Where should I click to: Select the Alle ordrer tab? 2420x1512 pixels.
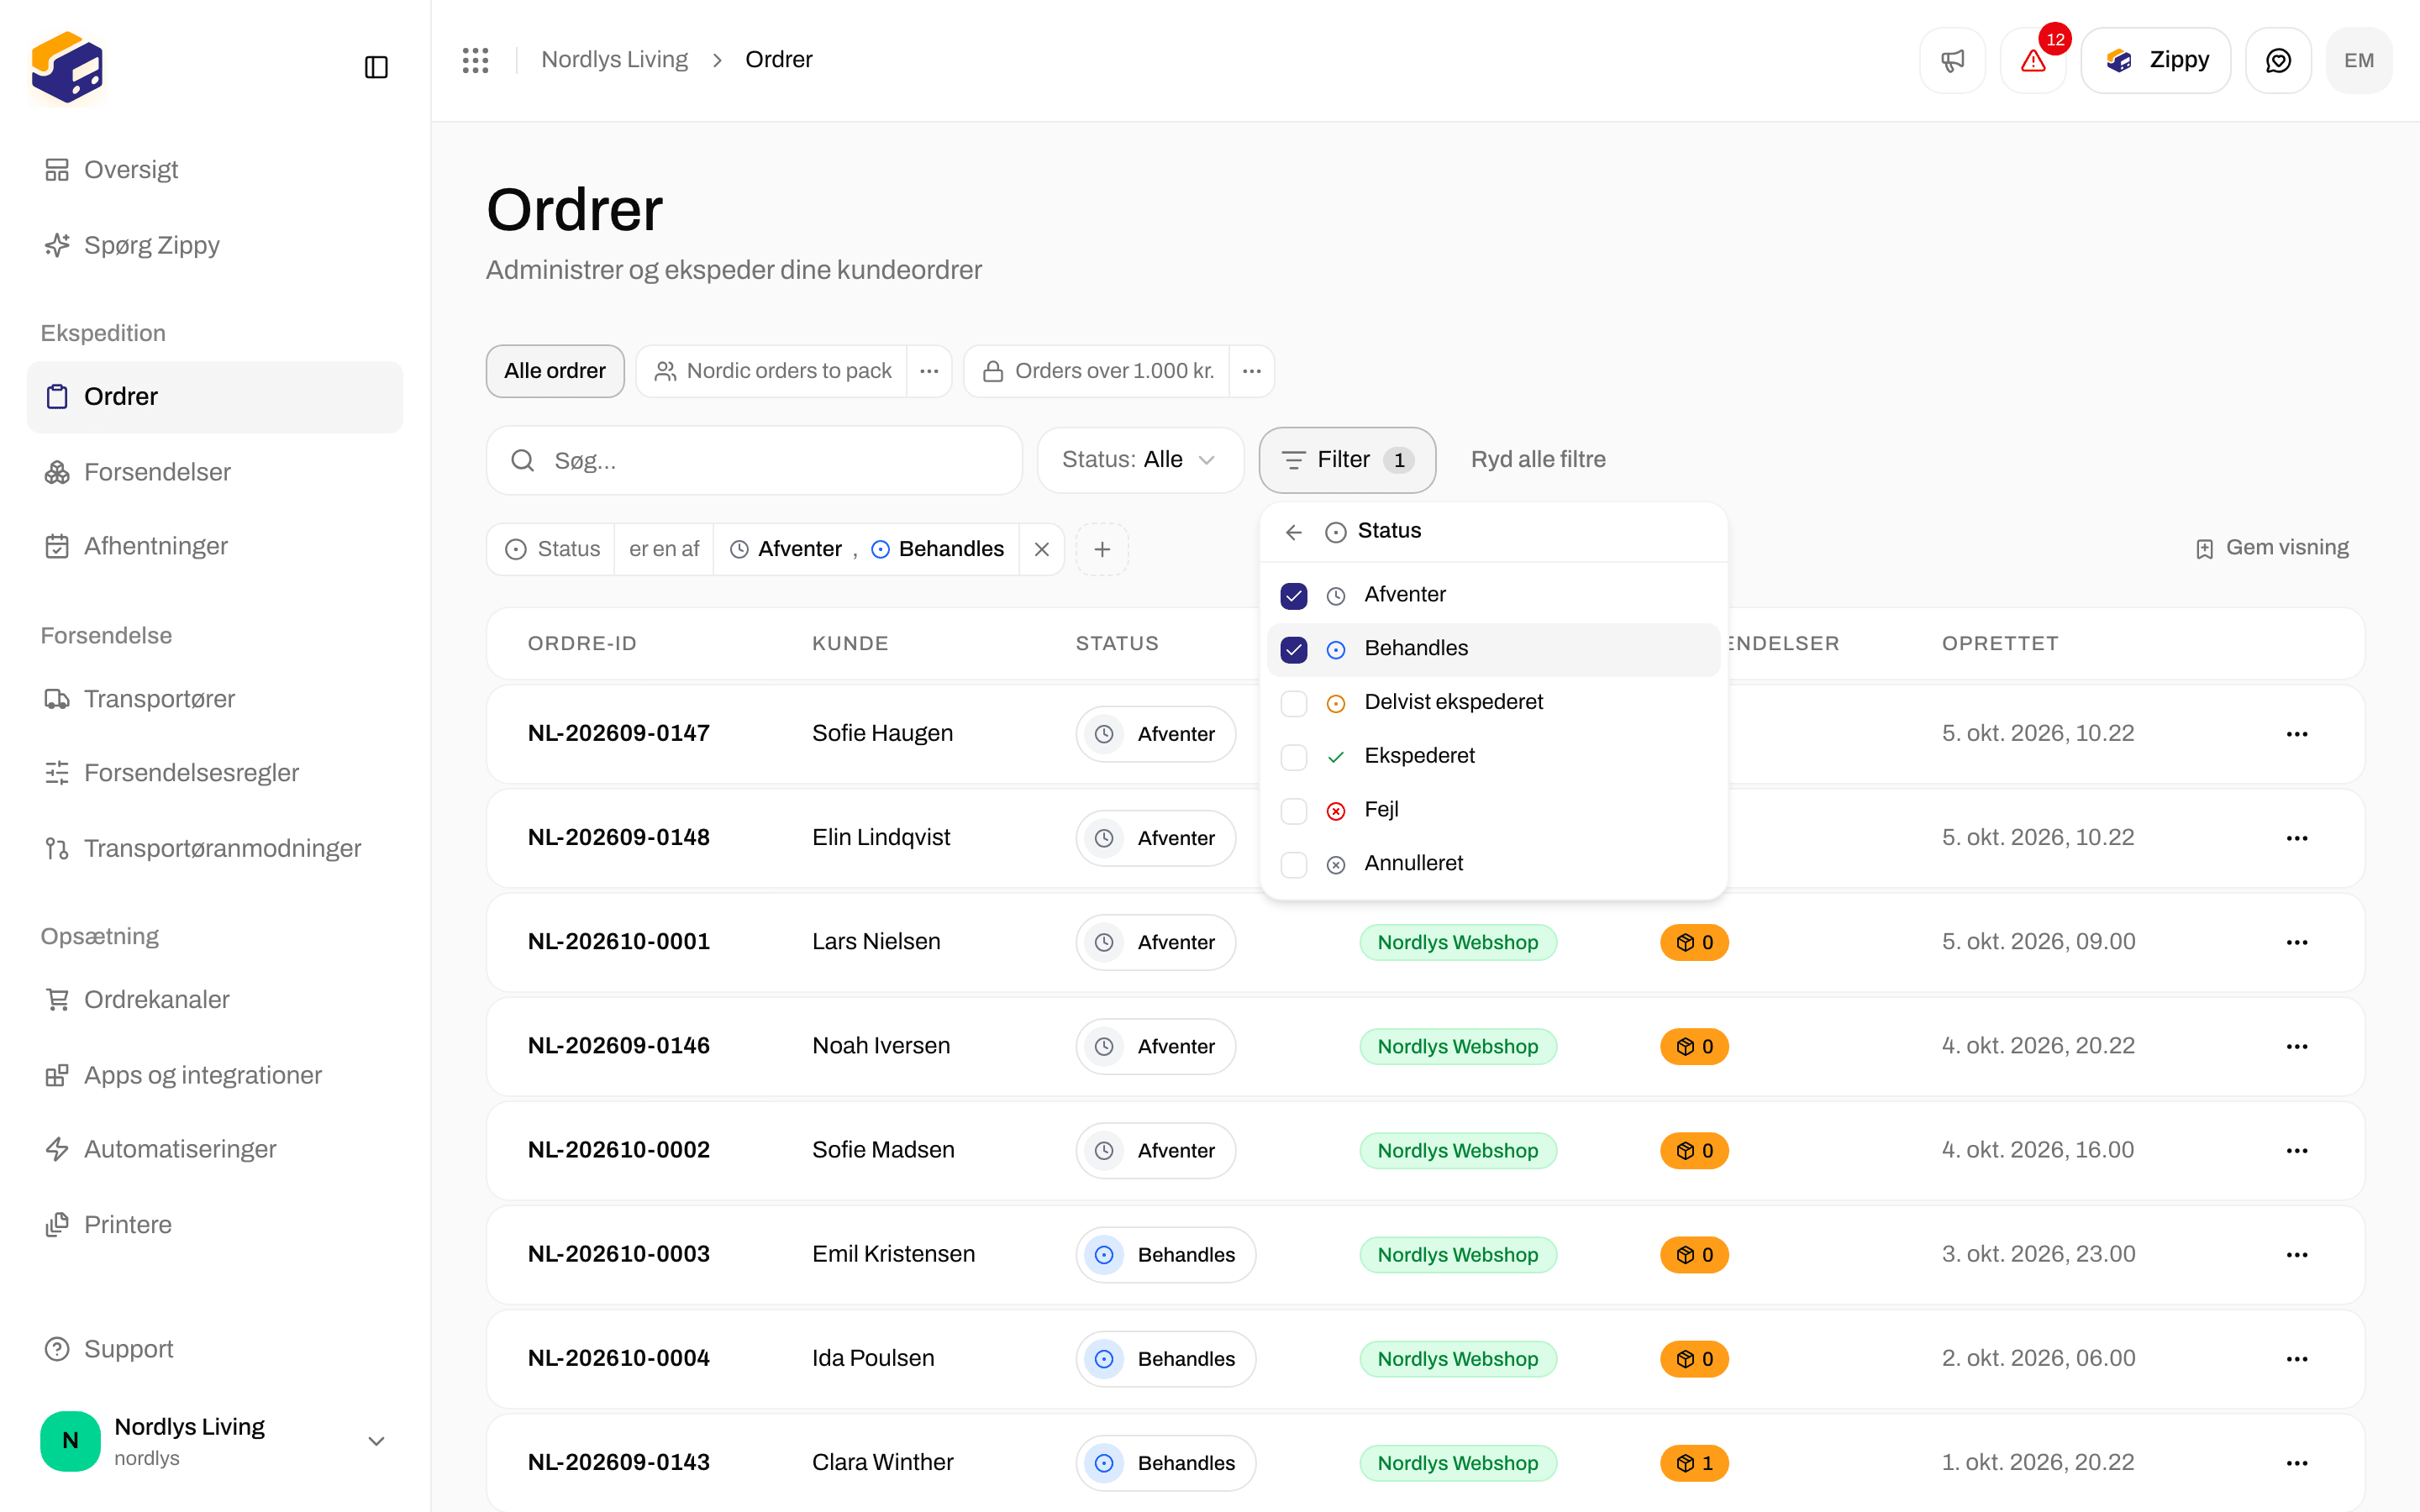[555, 371]
